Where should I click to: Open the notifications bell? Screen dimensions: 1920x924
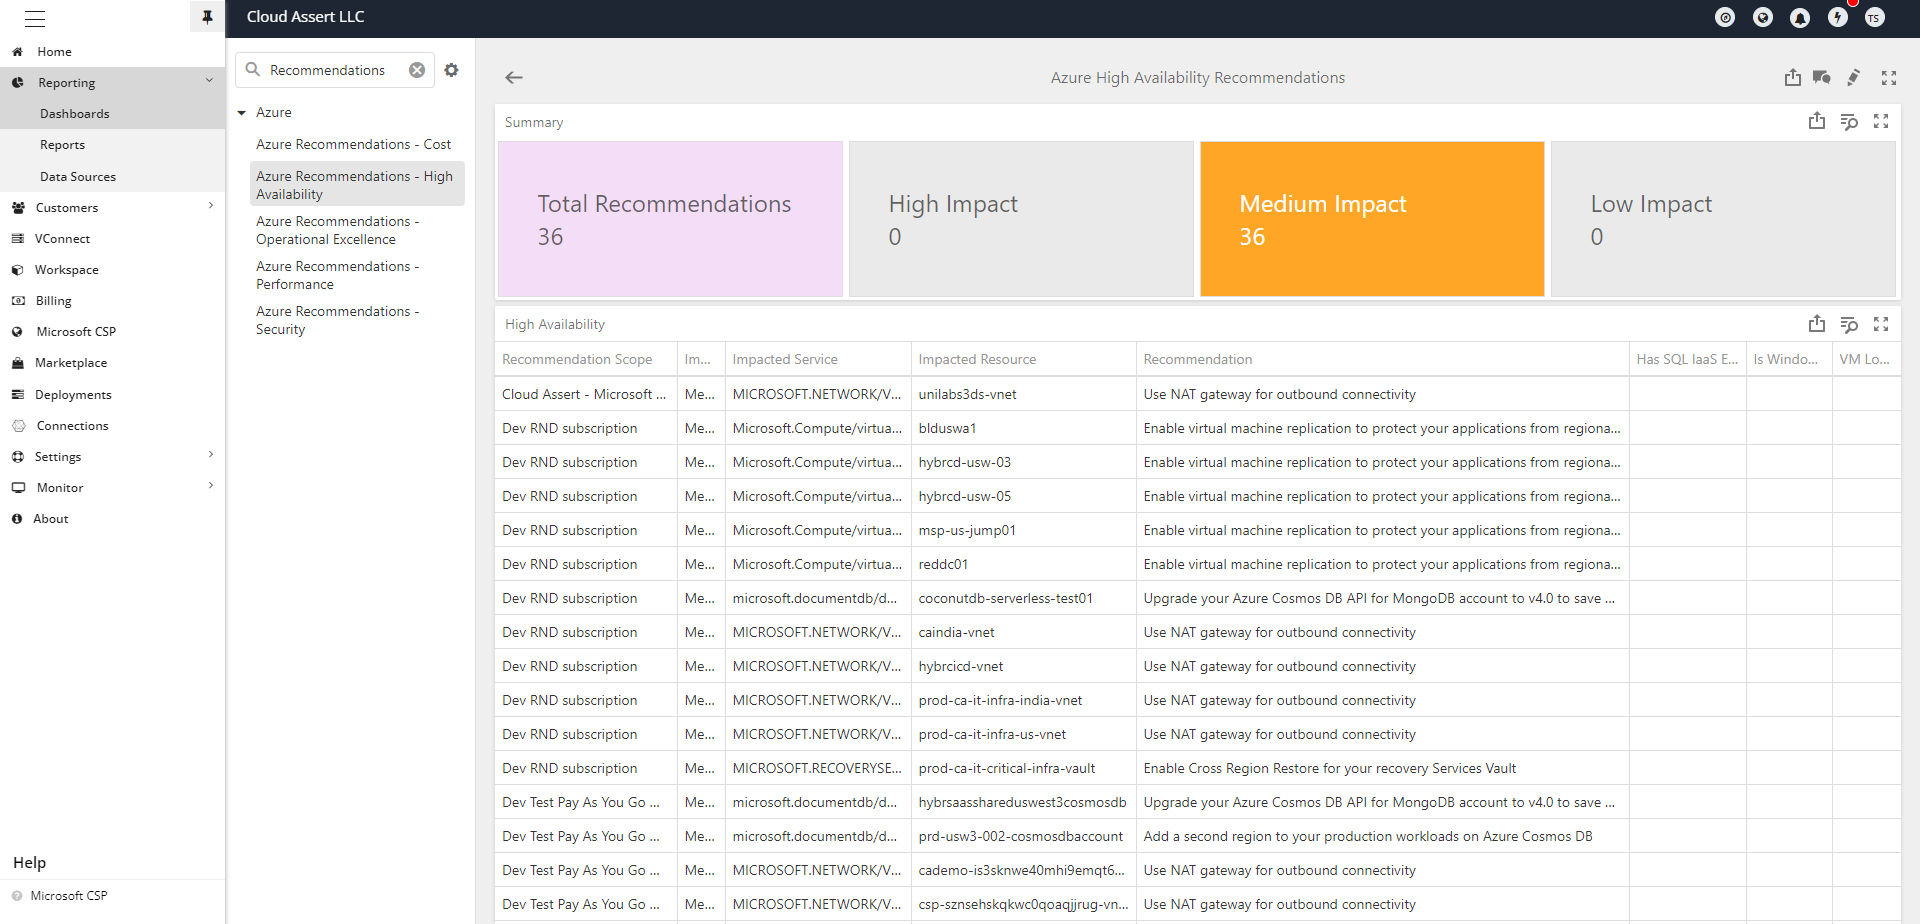(x=1800, y=18)
